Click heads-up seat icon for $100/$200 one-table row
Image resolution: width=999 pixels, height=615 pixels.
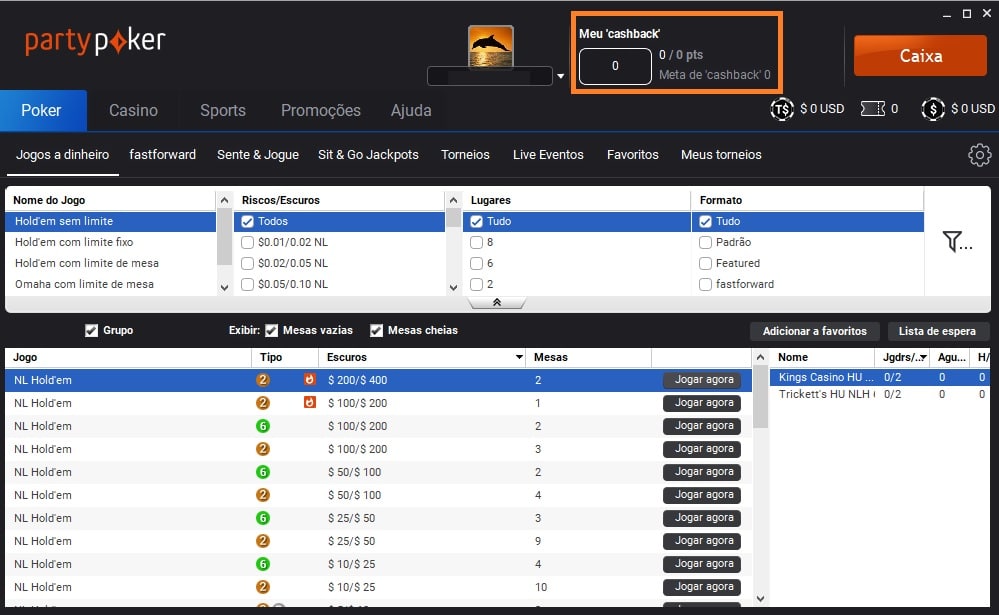point(262,403)
